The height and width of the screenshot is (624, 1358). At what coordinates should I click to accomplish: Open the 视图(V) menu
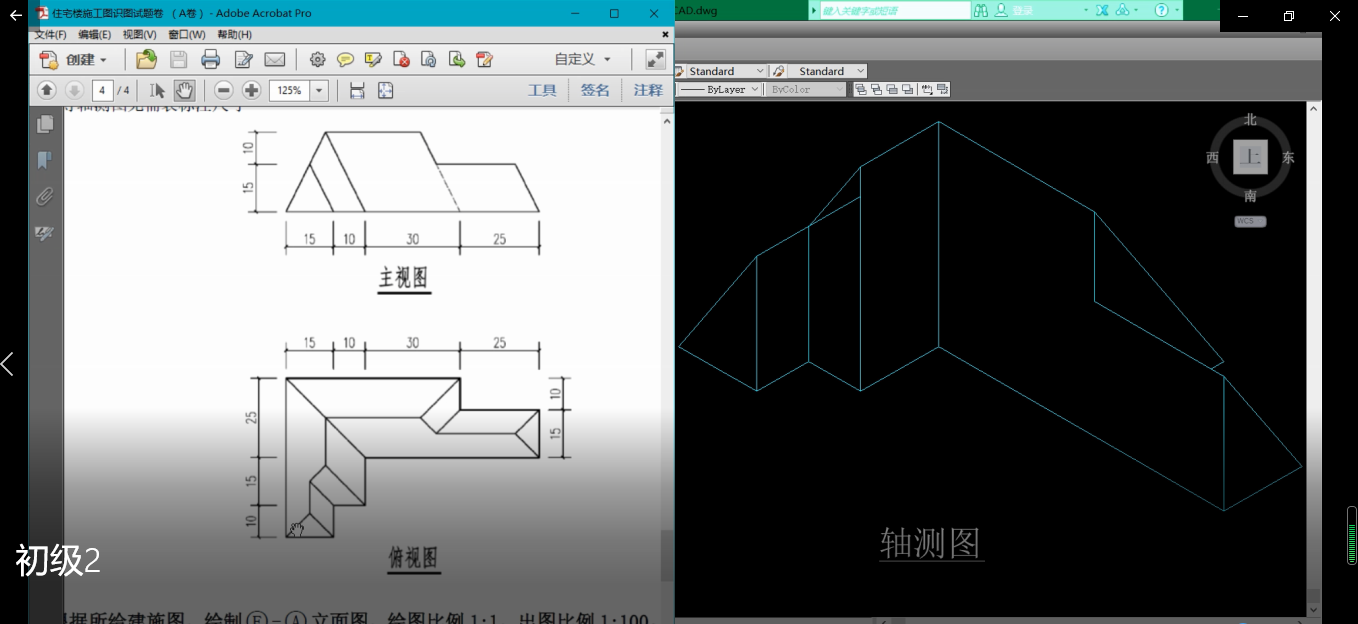[139, 35]
